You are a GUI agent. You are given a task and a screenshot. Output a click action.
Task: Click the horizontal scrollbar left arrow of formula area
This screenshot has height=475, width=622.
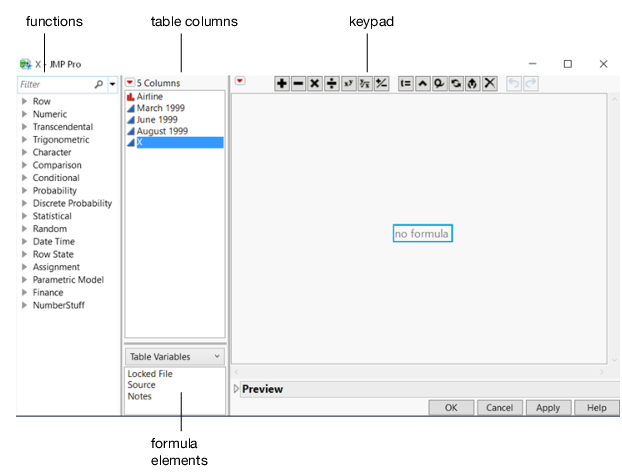(x=236, y=372)
